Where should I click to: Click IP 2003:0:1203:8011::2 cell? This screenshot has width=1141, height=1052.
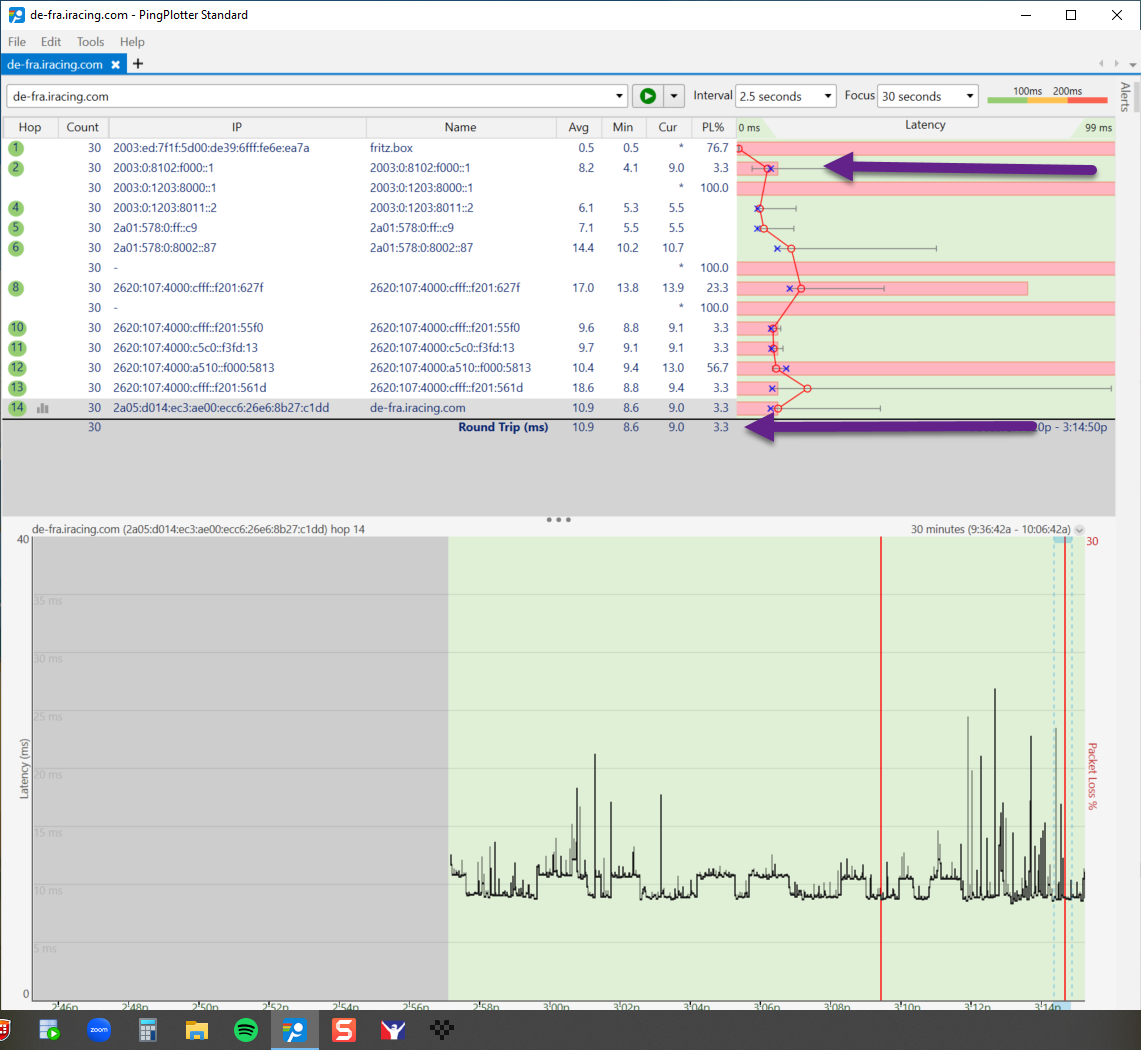tap(164, 208)
